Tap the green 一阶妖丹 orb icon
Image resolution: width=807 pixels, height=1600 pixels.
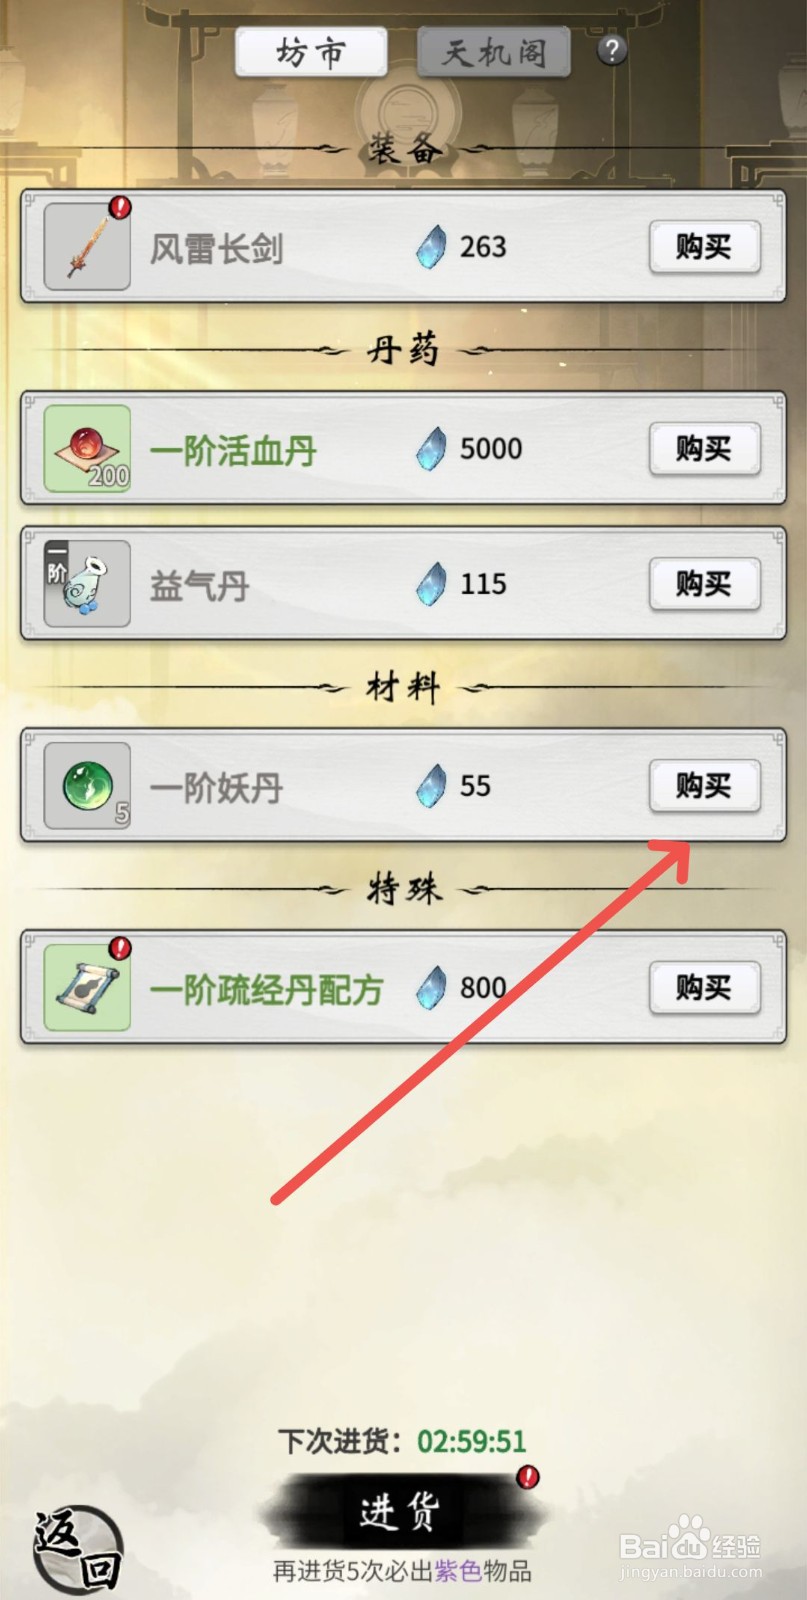pos(87,786)
